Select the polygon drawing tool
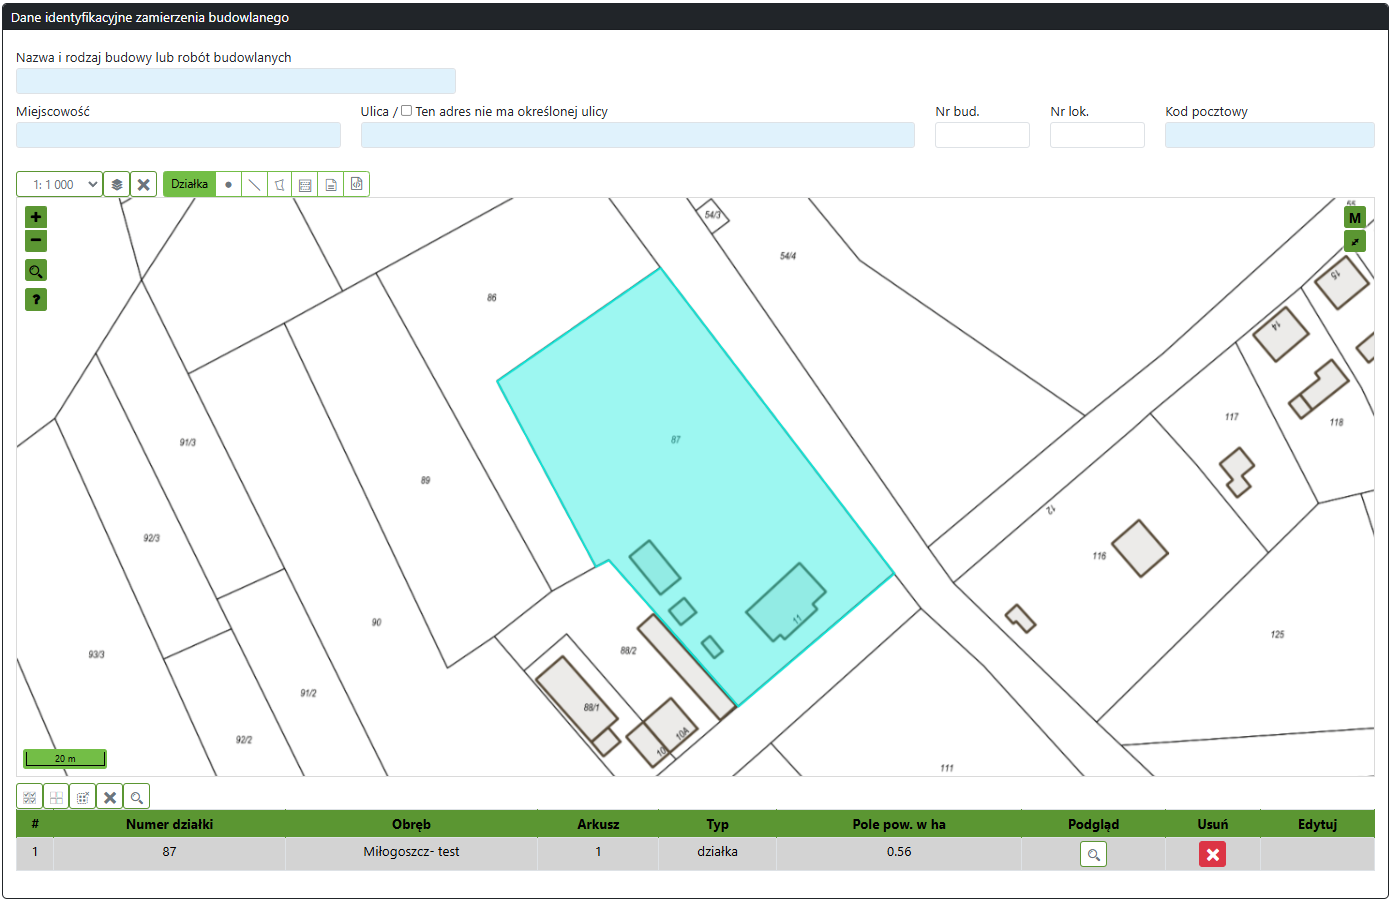1391x900 pixels. pos(280,184)
